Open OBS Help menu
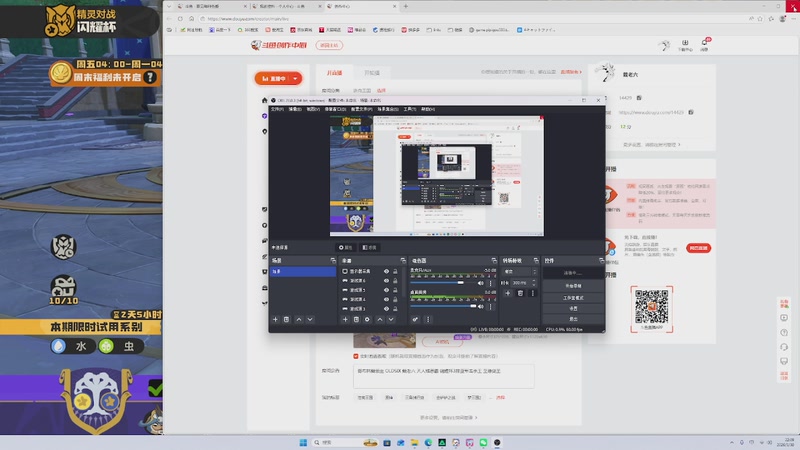The width and height of the screenshot is (800, 450). point(428,109)
